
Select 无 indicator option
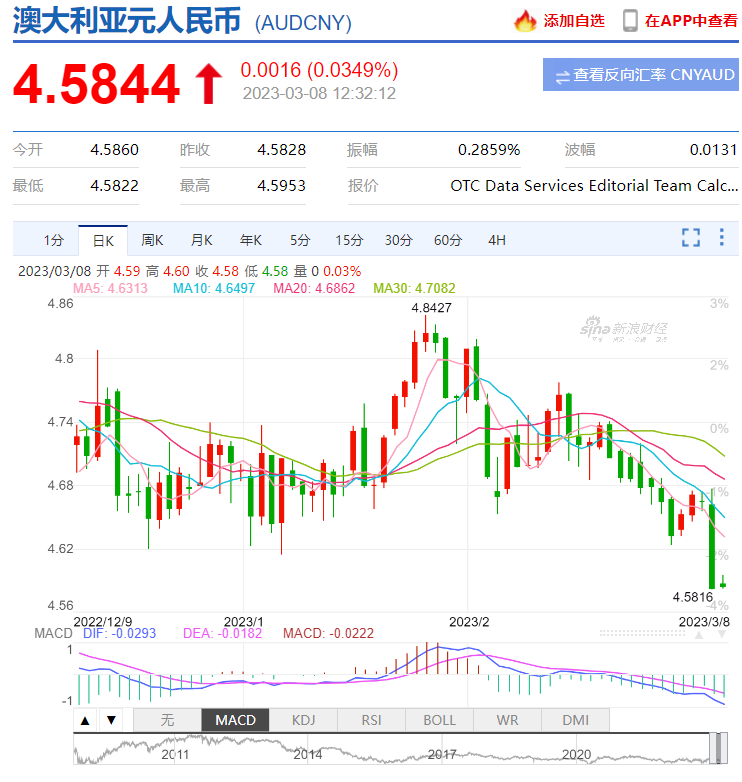(168, 720)
